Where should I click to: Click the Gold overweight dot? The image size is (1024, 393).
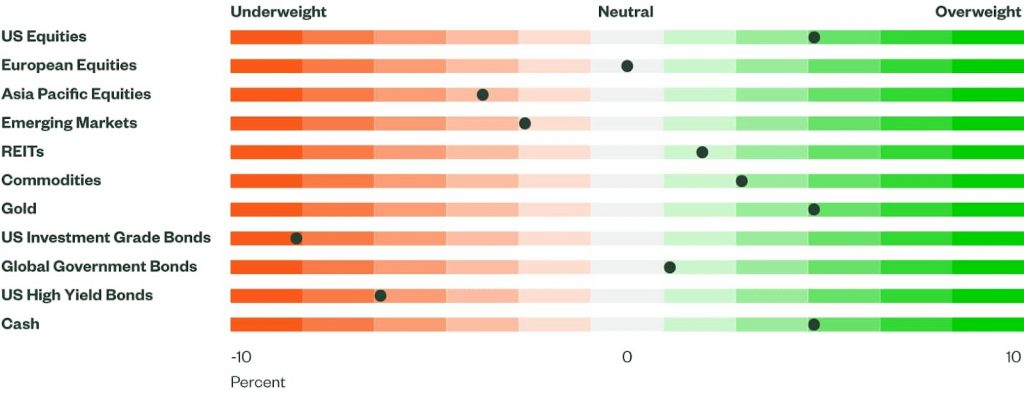click(814, 210)
